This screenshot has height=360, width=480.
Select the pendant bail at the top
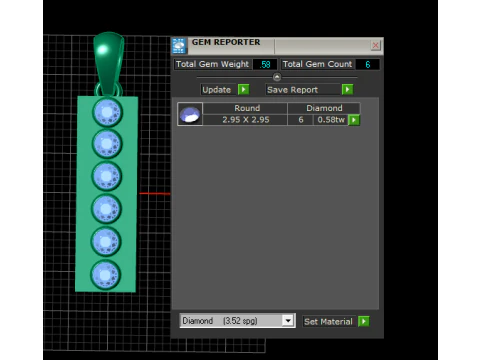point(109,63)
